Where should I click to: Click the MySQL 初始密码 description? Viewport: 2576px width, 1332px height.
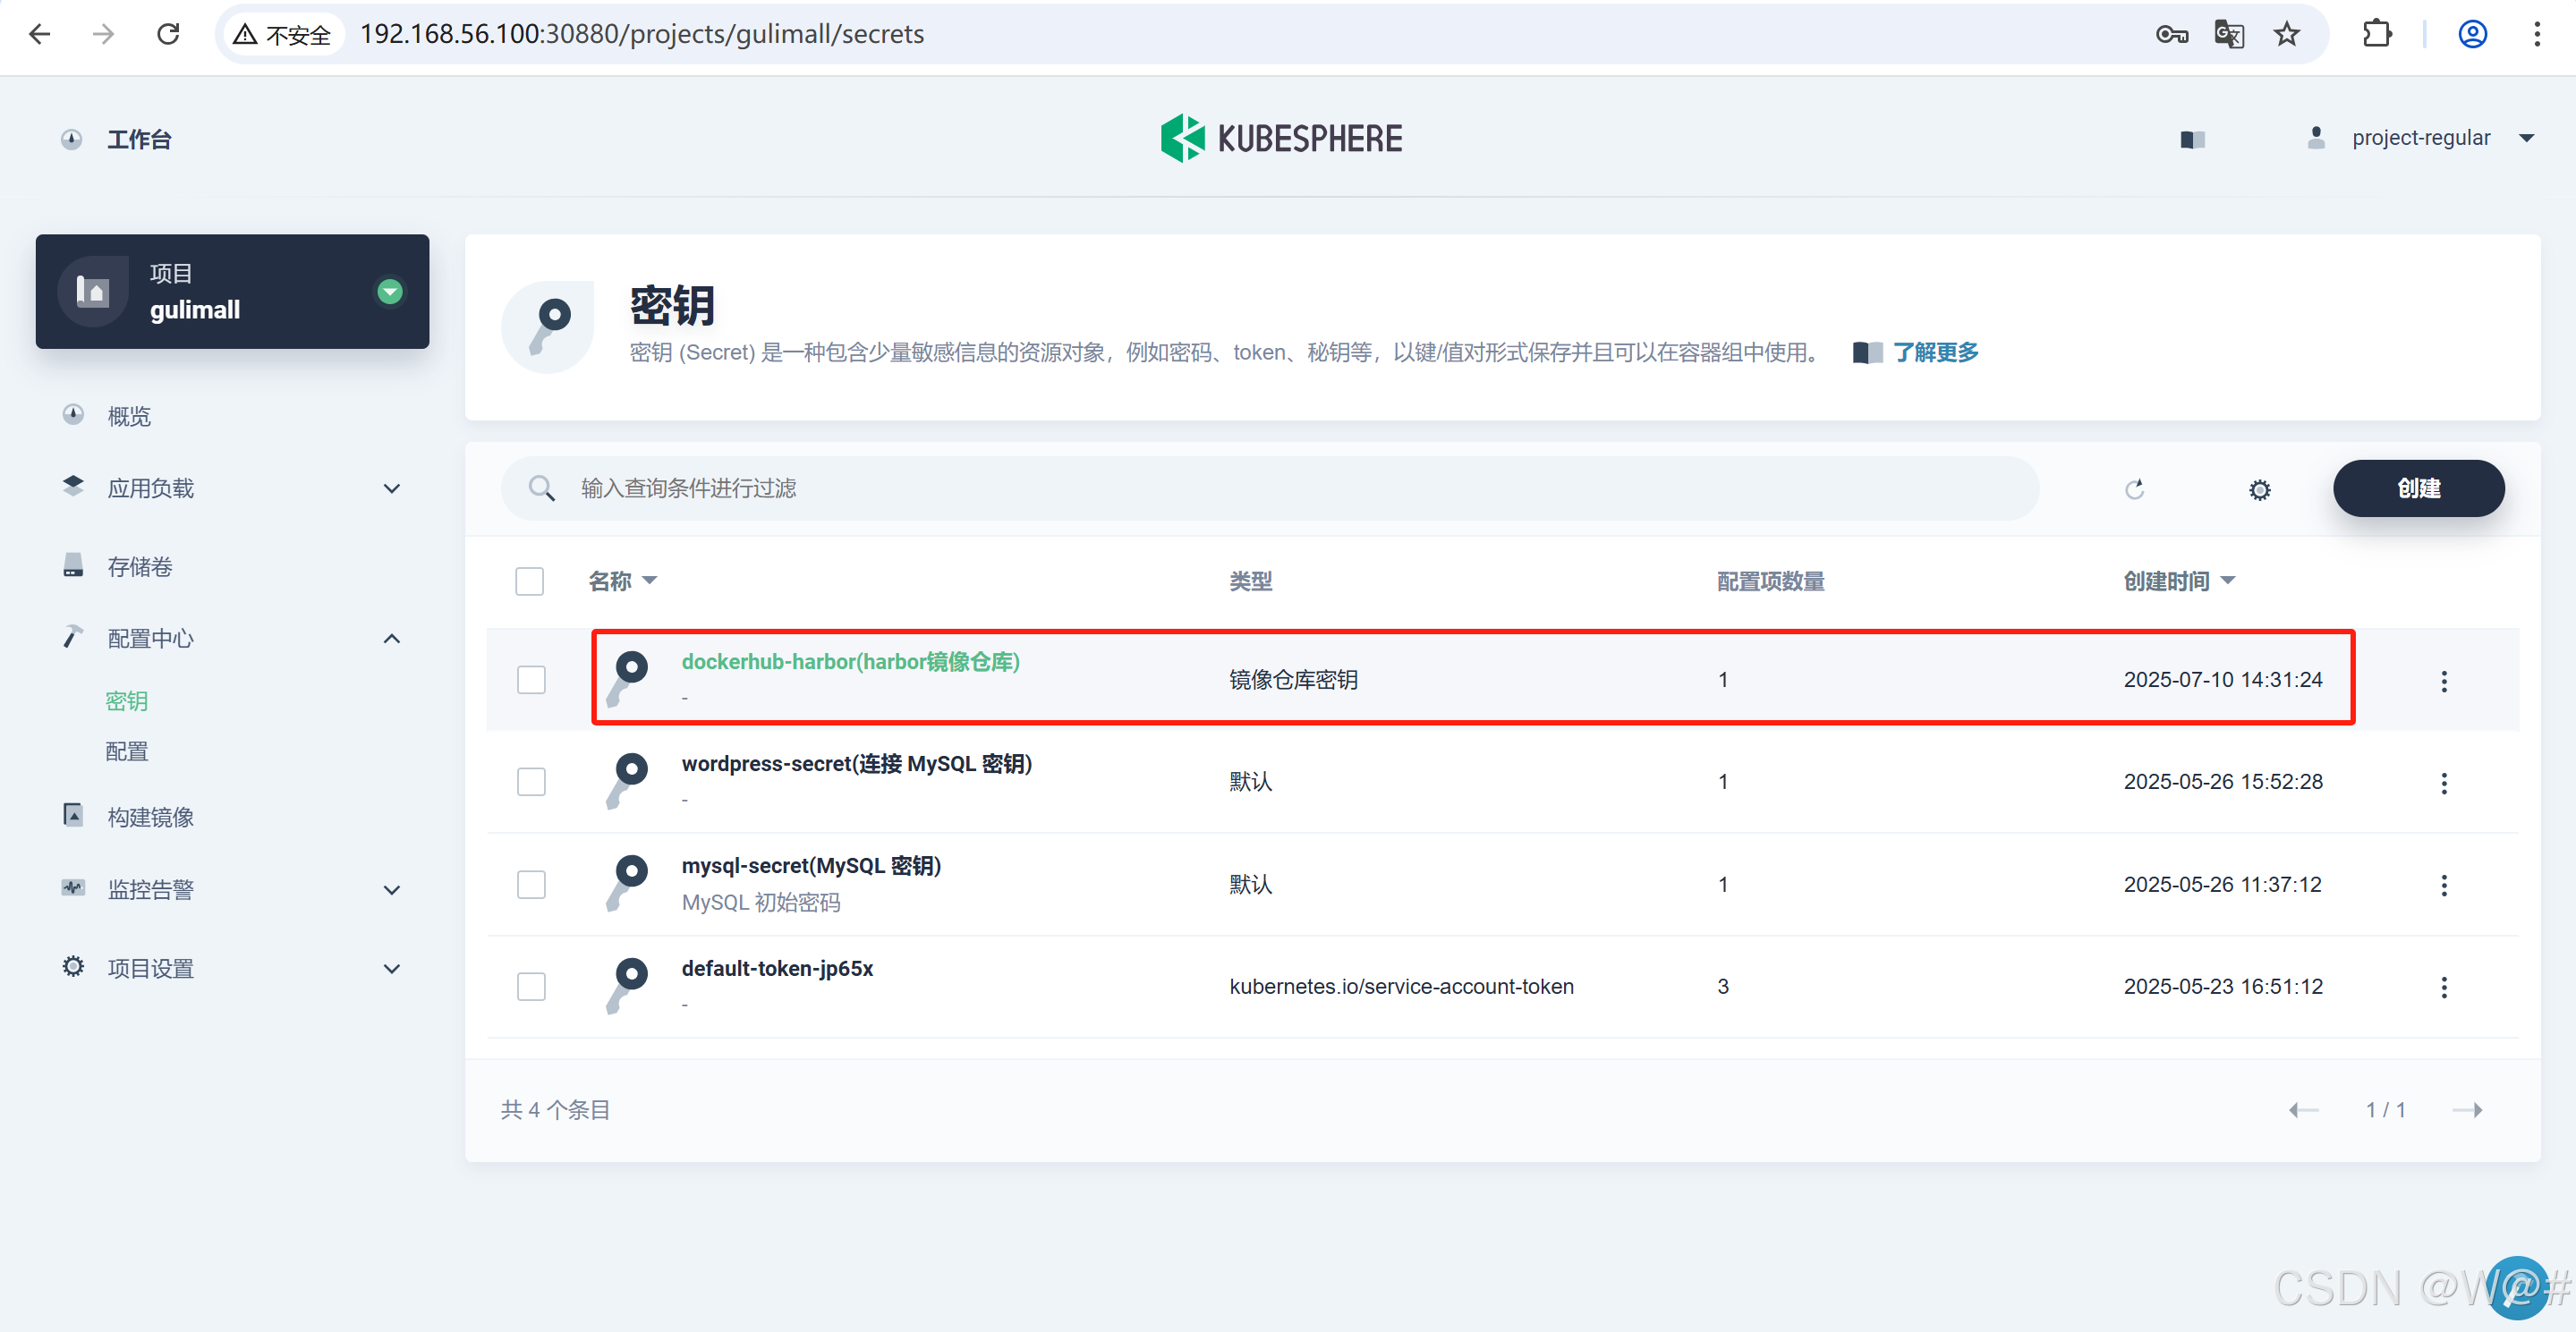click(761, 903)
